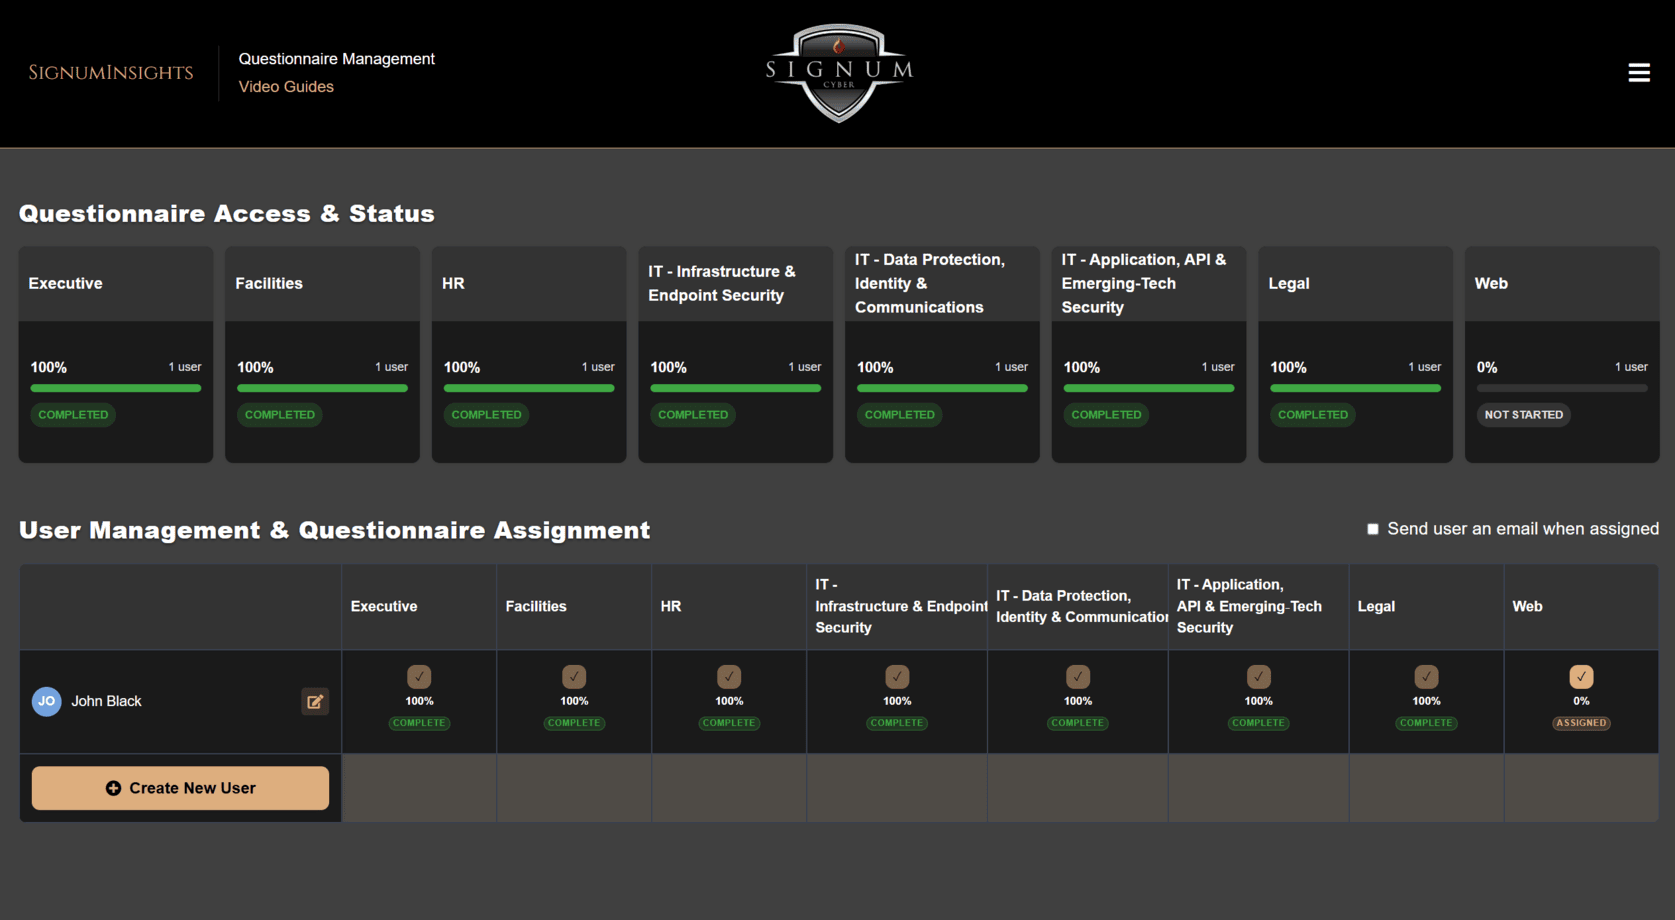
Task: Click the Create New User button
Action: click(x=180, y=788)
